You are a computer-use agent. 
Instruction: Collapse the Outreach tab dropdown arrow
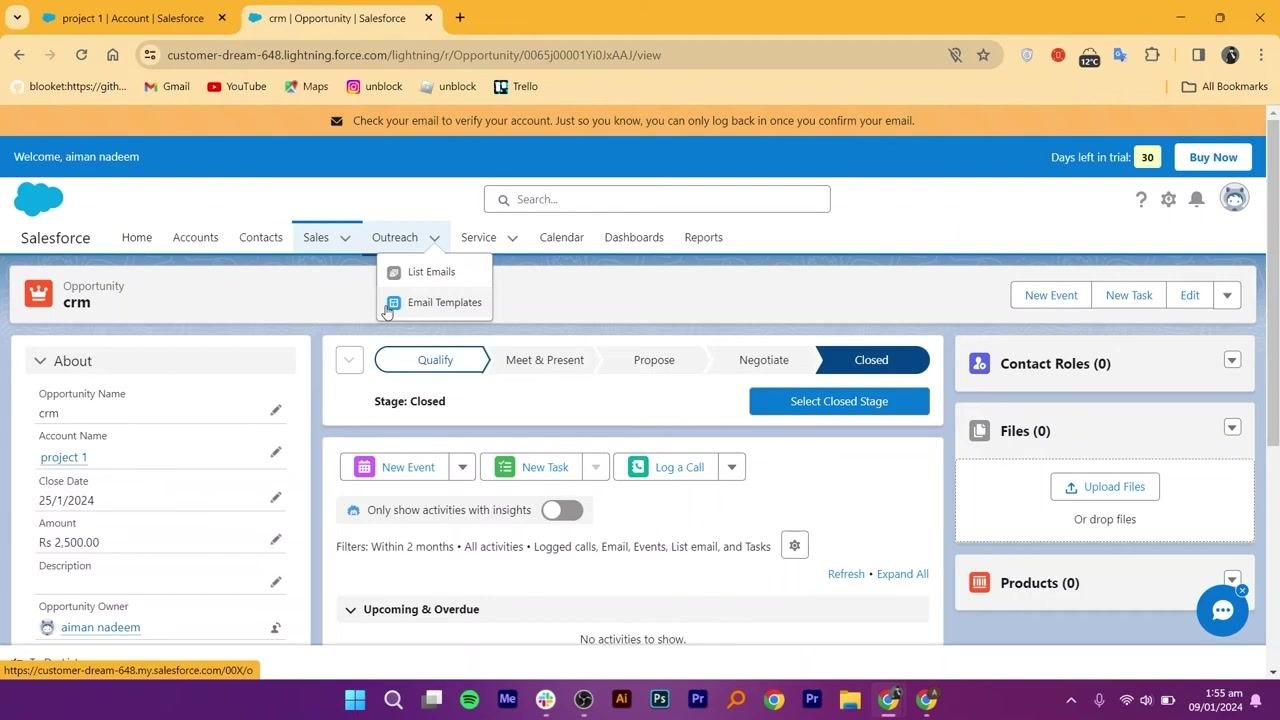tap(434, 238)
